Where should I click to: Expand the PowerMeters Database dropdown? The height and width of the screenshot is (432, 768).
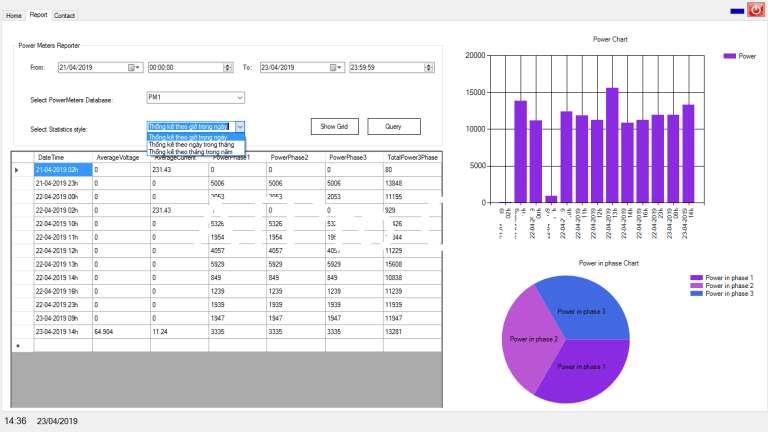[x=240, y=98]
